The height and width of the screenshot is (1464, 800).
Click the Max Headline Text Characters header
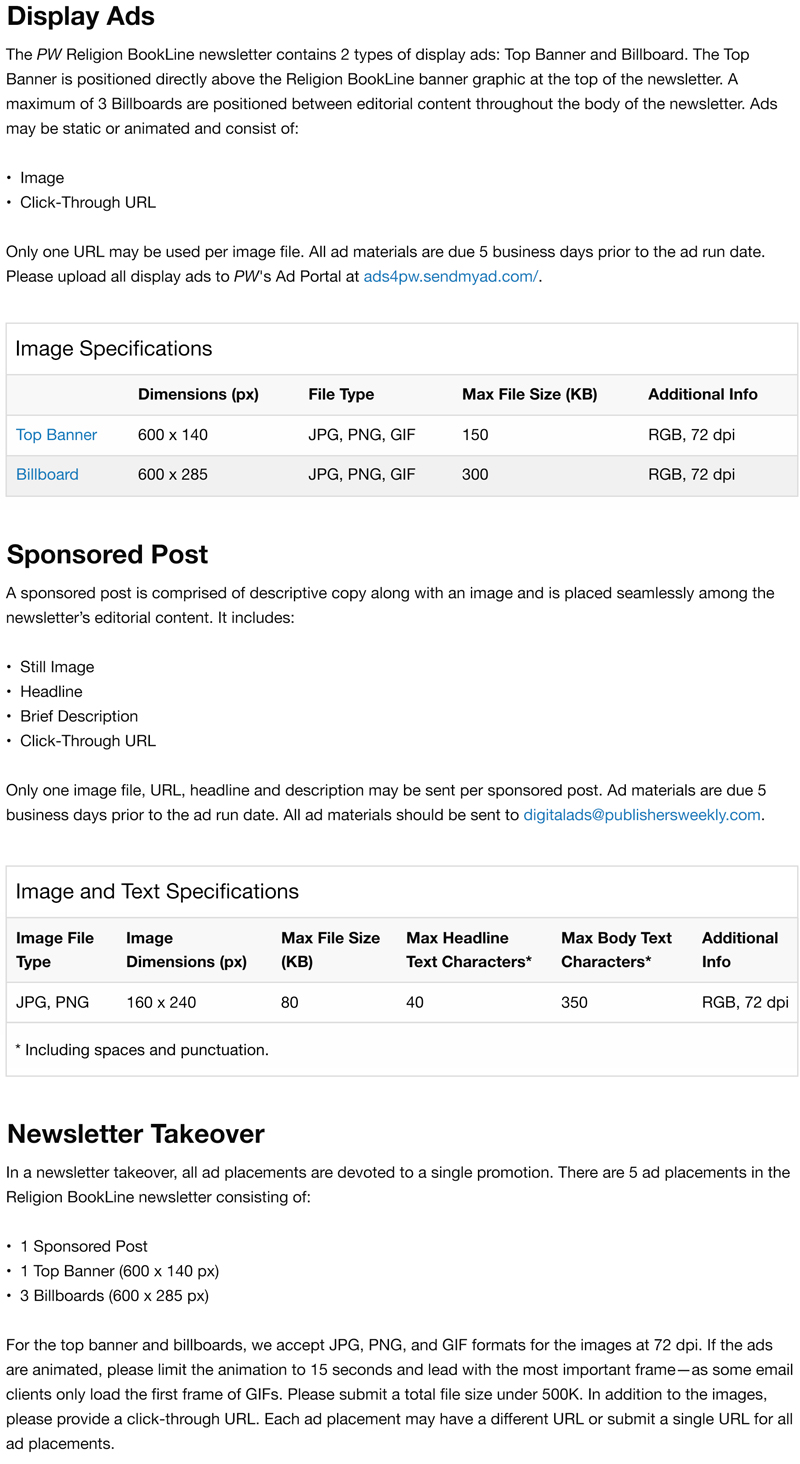click(468, 950)
